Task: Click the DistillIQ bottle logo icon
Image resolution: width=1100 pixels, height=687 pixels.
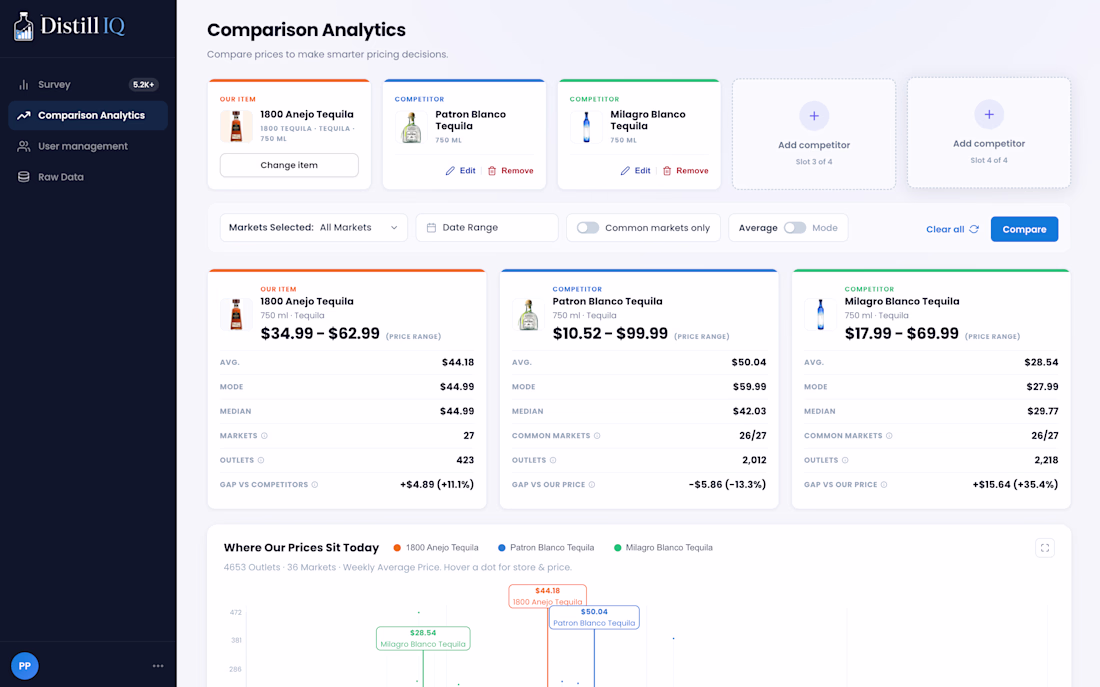Action: pos(23,27)
